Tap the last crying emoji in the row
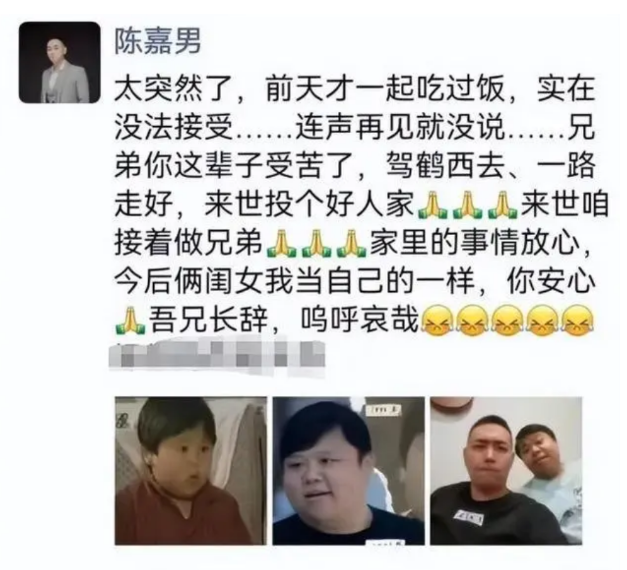Screen dimensions: 627x570 578,320
